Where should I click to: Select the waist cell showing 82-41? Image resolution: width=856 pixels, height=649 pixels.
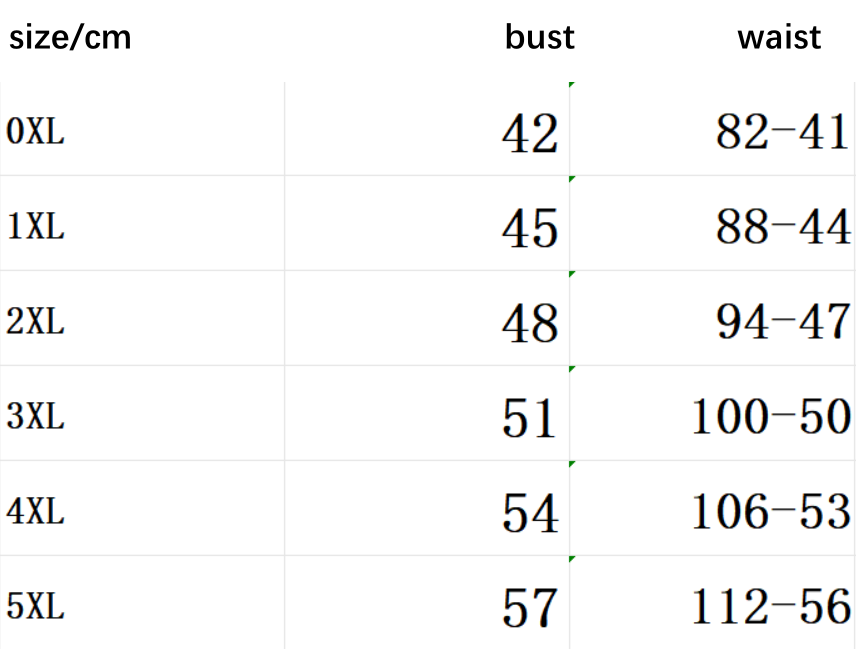tap(782, 132)
